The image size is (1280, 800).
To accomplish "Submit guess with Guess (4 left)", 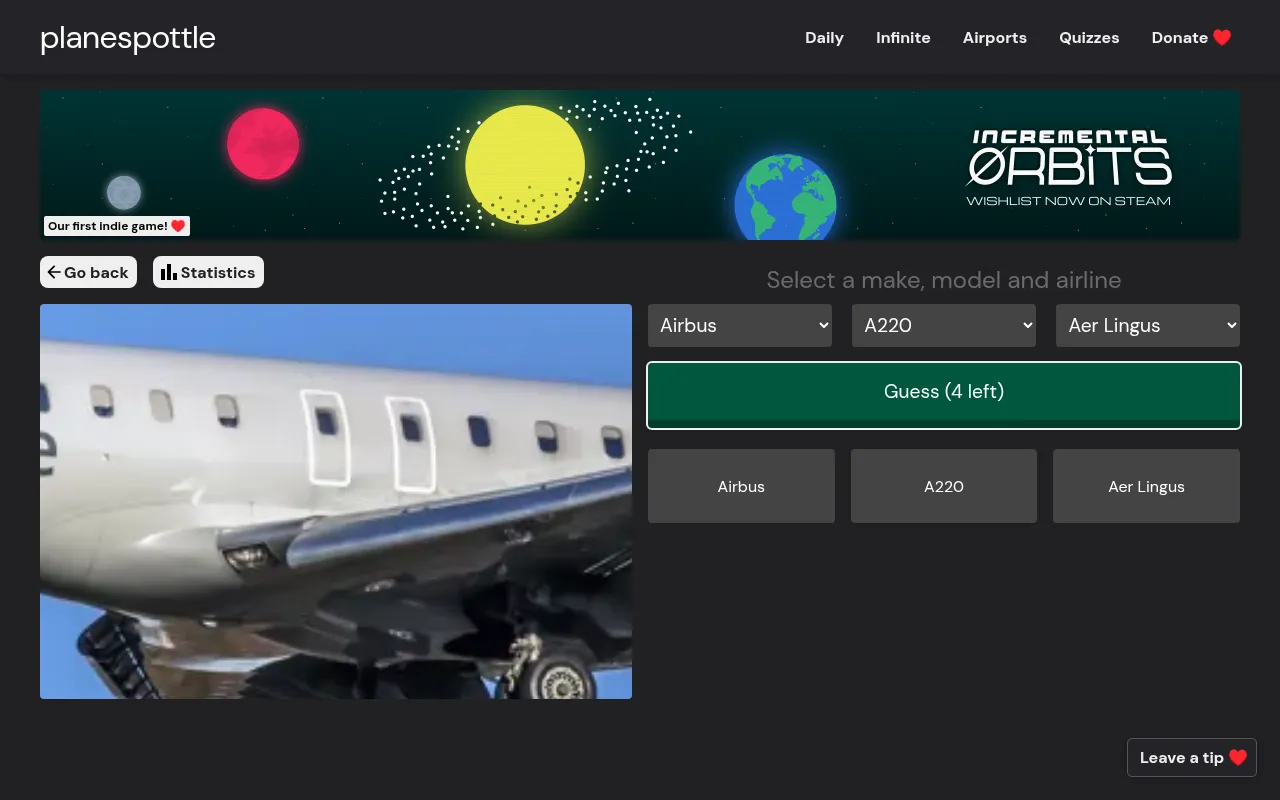I will 944,395.
